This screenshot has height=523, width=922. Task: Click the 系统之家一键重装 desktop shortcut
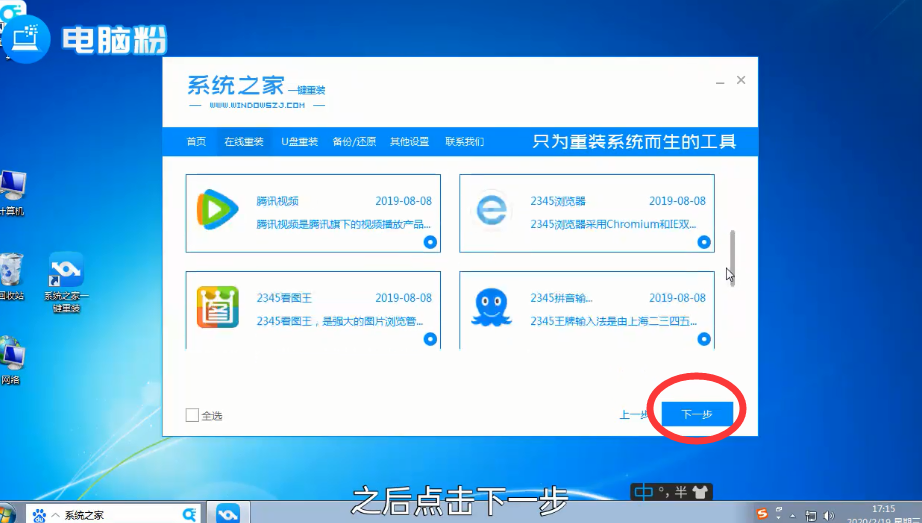tap(66, 282)
